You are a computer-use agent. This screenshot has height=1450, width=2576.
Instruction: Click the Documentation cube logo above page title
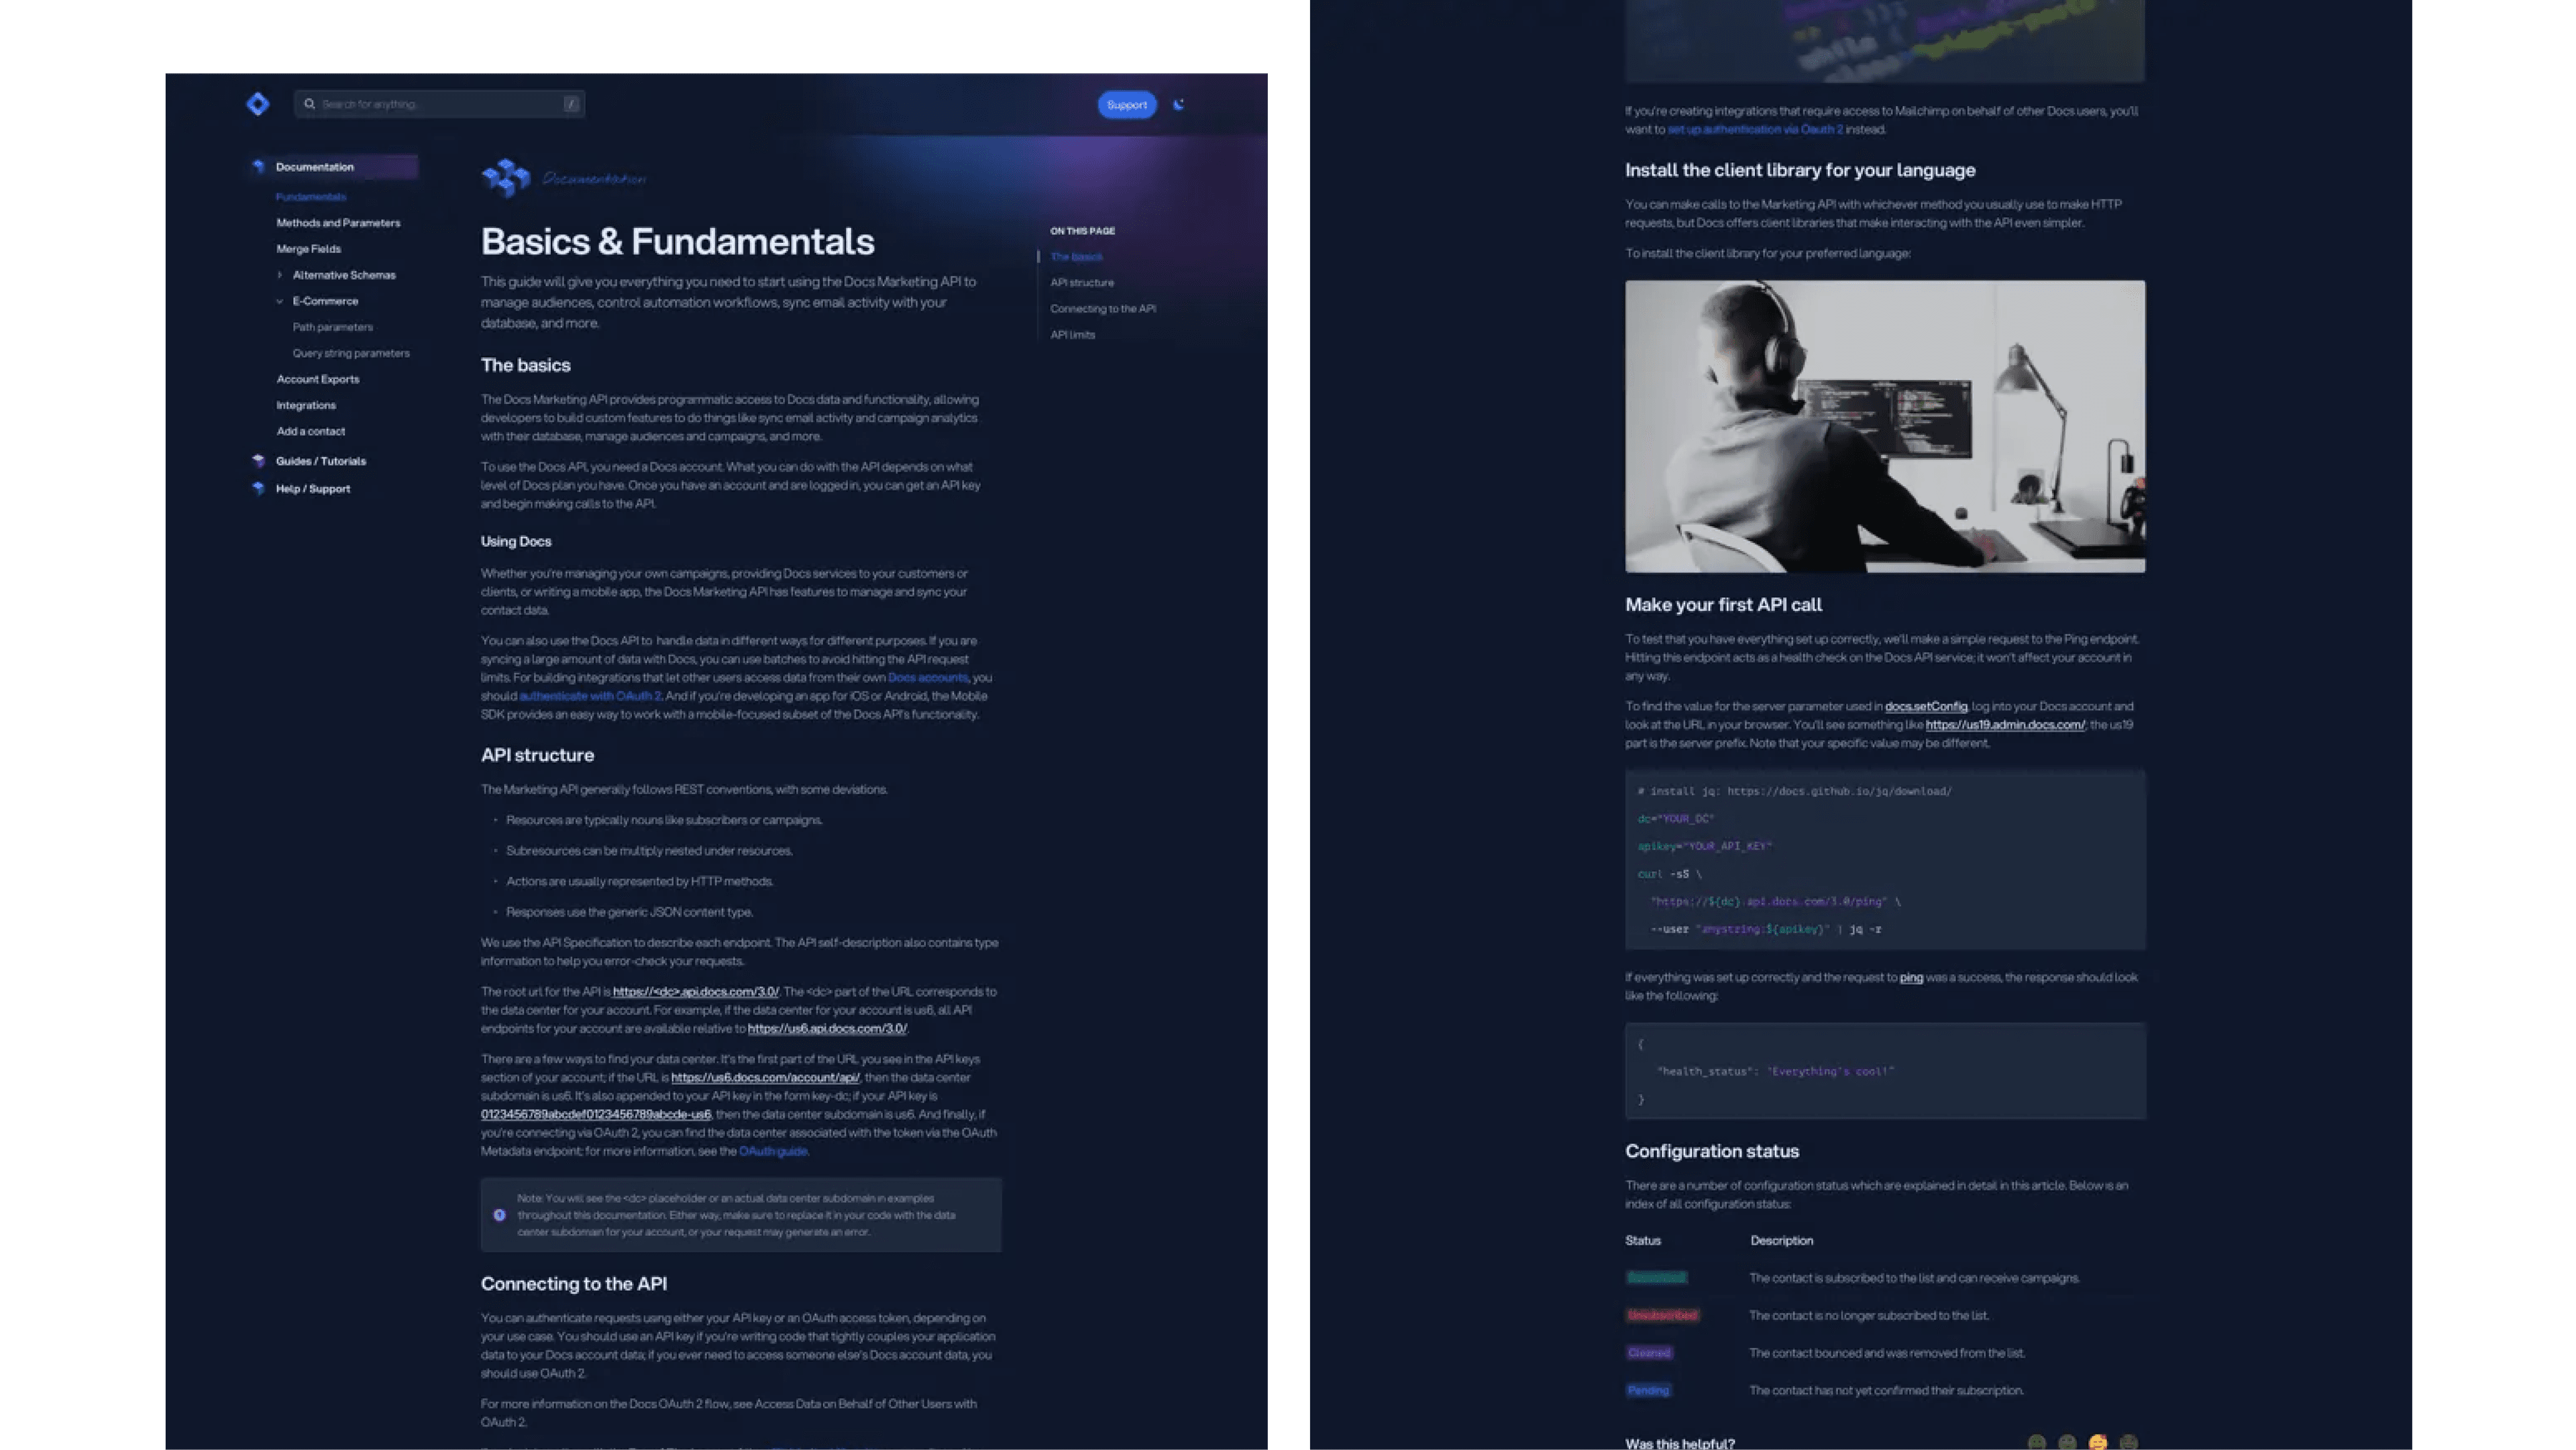coord(506,177)
